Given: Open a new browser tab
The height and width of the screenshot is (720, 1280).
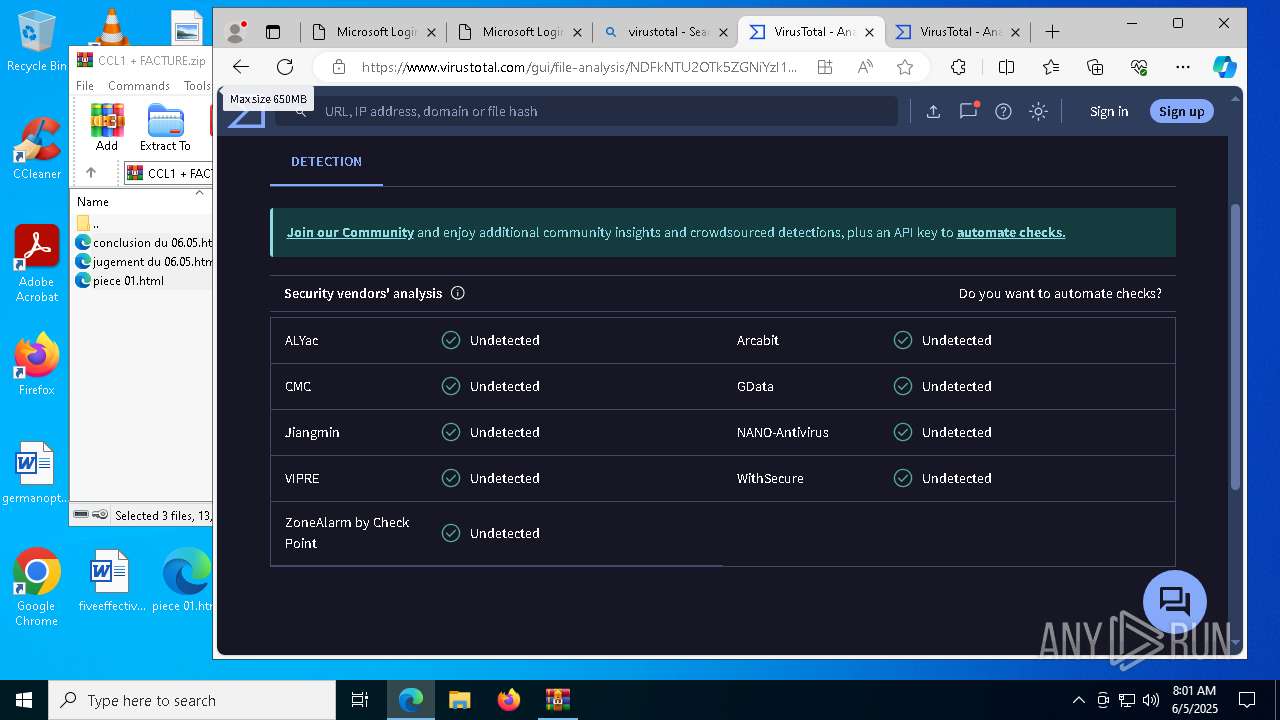Looking at the screenshot, I should tap(1052, 32).
